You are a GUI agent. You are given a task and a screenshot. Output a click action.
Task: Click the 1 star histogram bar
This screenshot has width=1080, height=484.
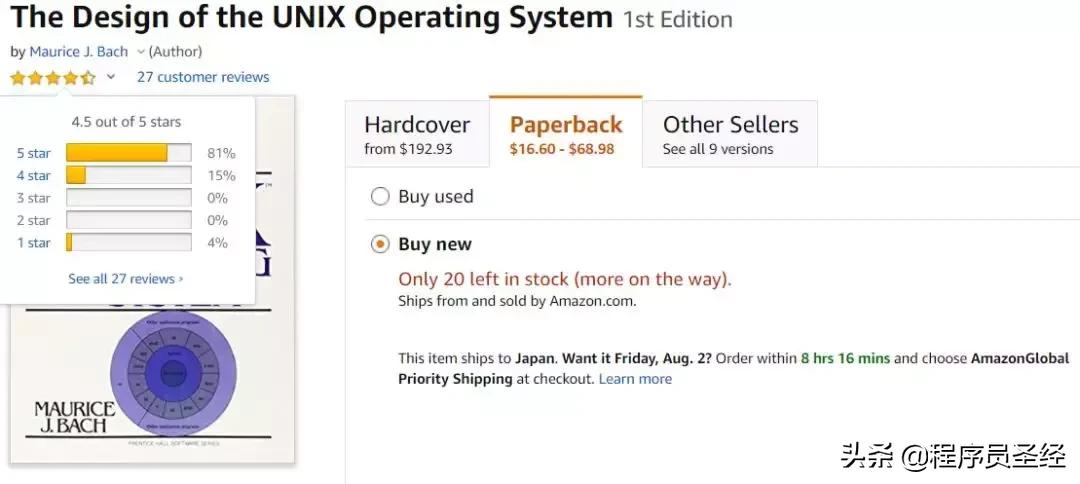[128, 243]
